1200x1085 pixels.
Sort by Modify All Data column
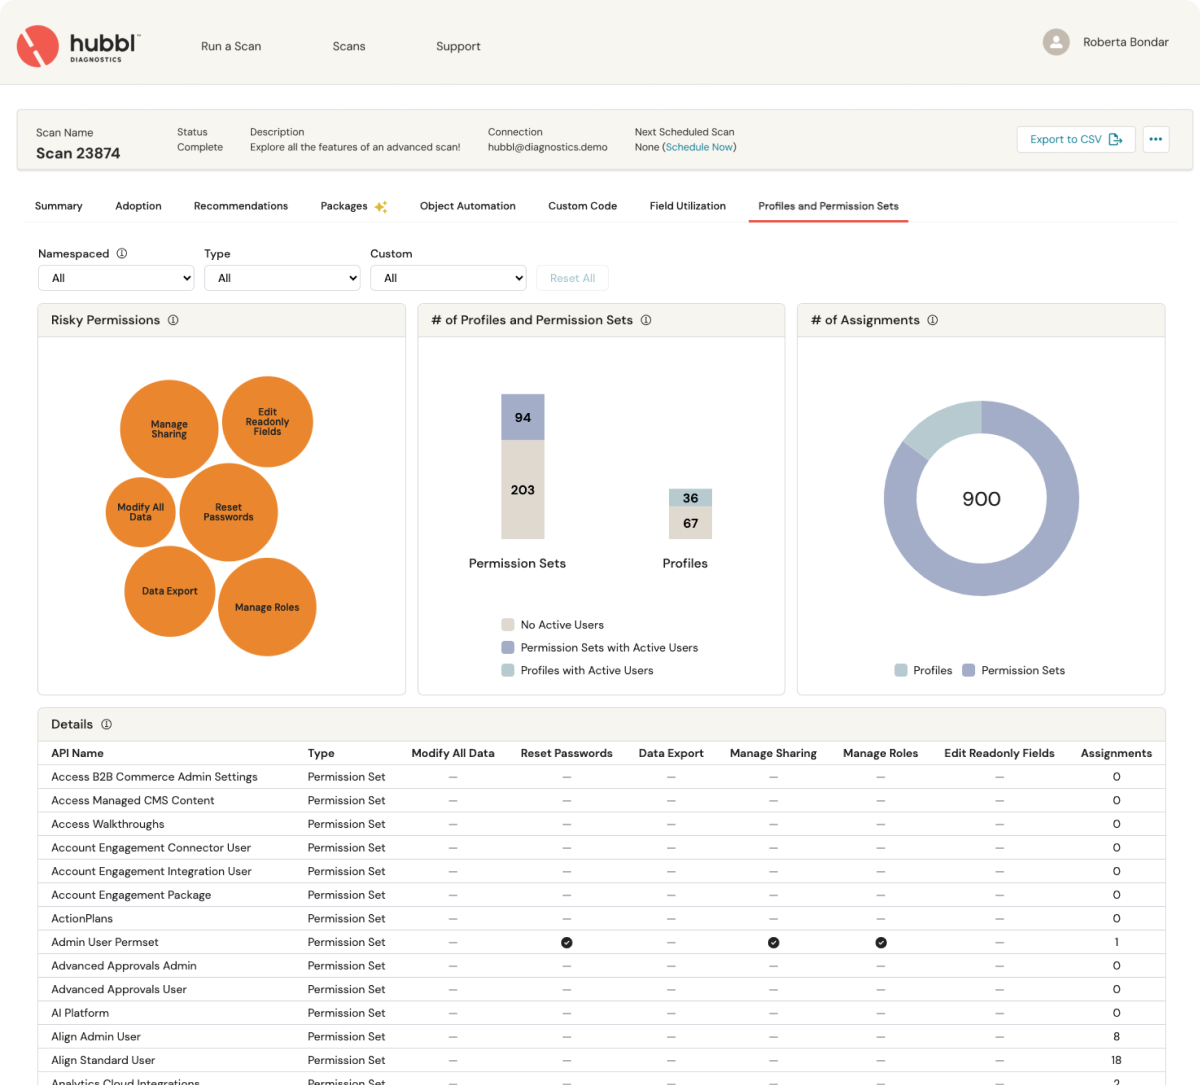pyautogui.click(x=453, y=753)
